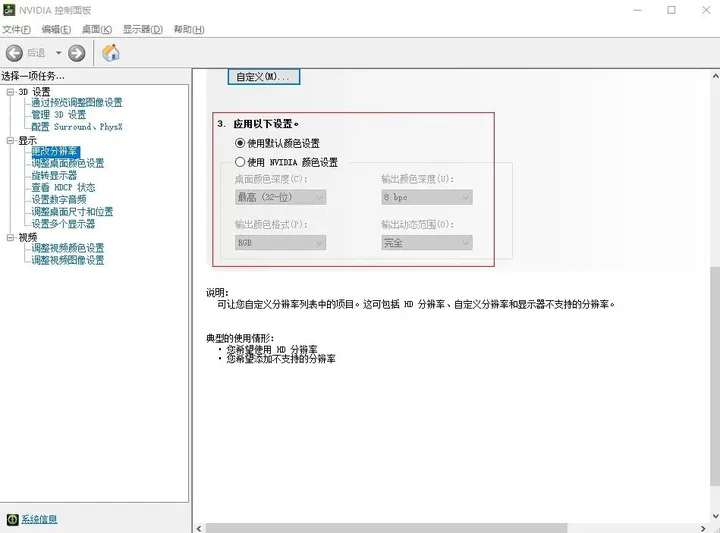Click the 说明: heading text
The width and height of the screenshot is (720, 533).
pos(217,292)
